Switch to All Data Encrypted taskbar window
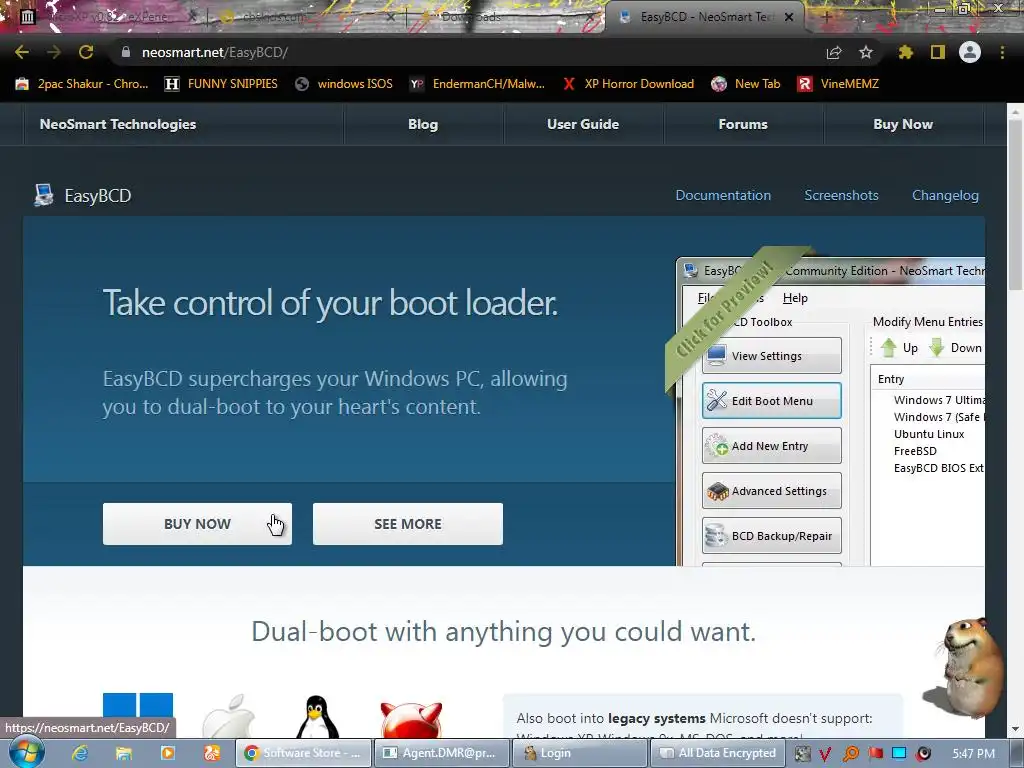This screenshot has width=1024, height=768. 719,753
